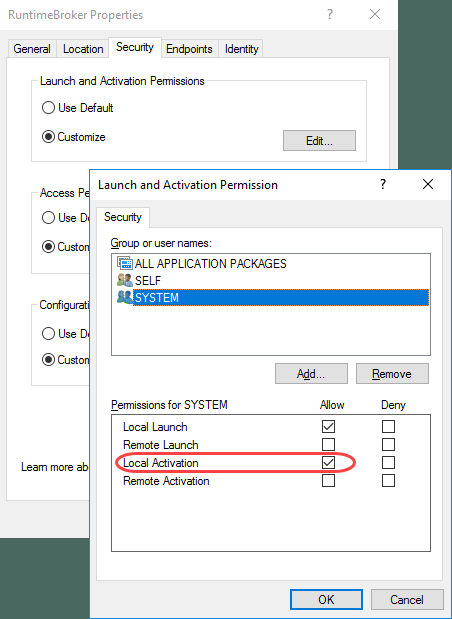Select Customize under Launch and Activation Permissions
Screen dimensions: 452x619
pos(74,137)
